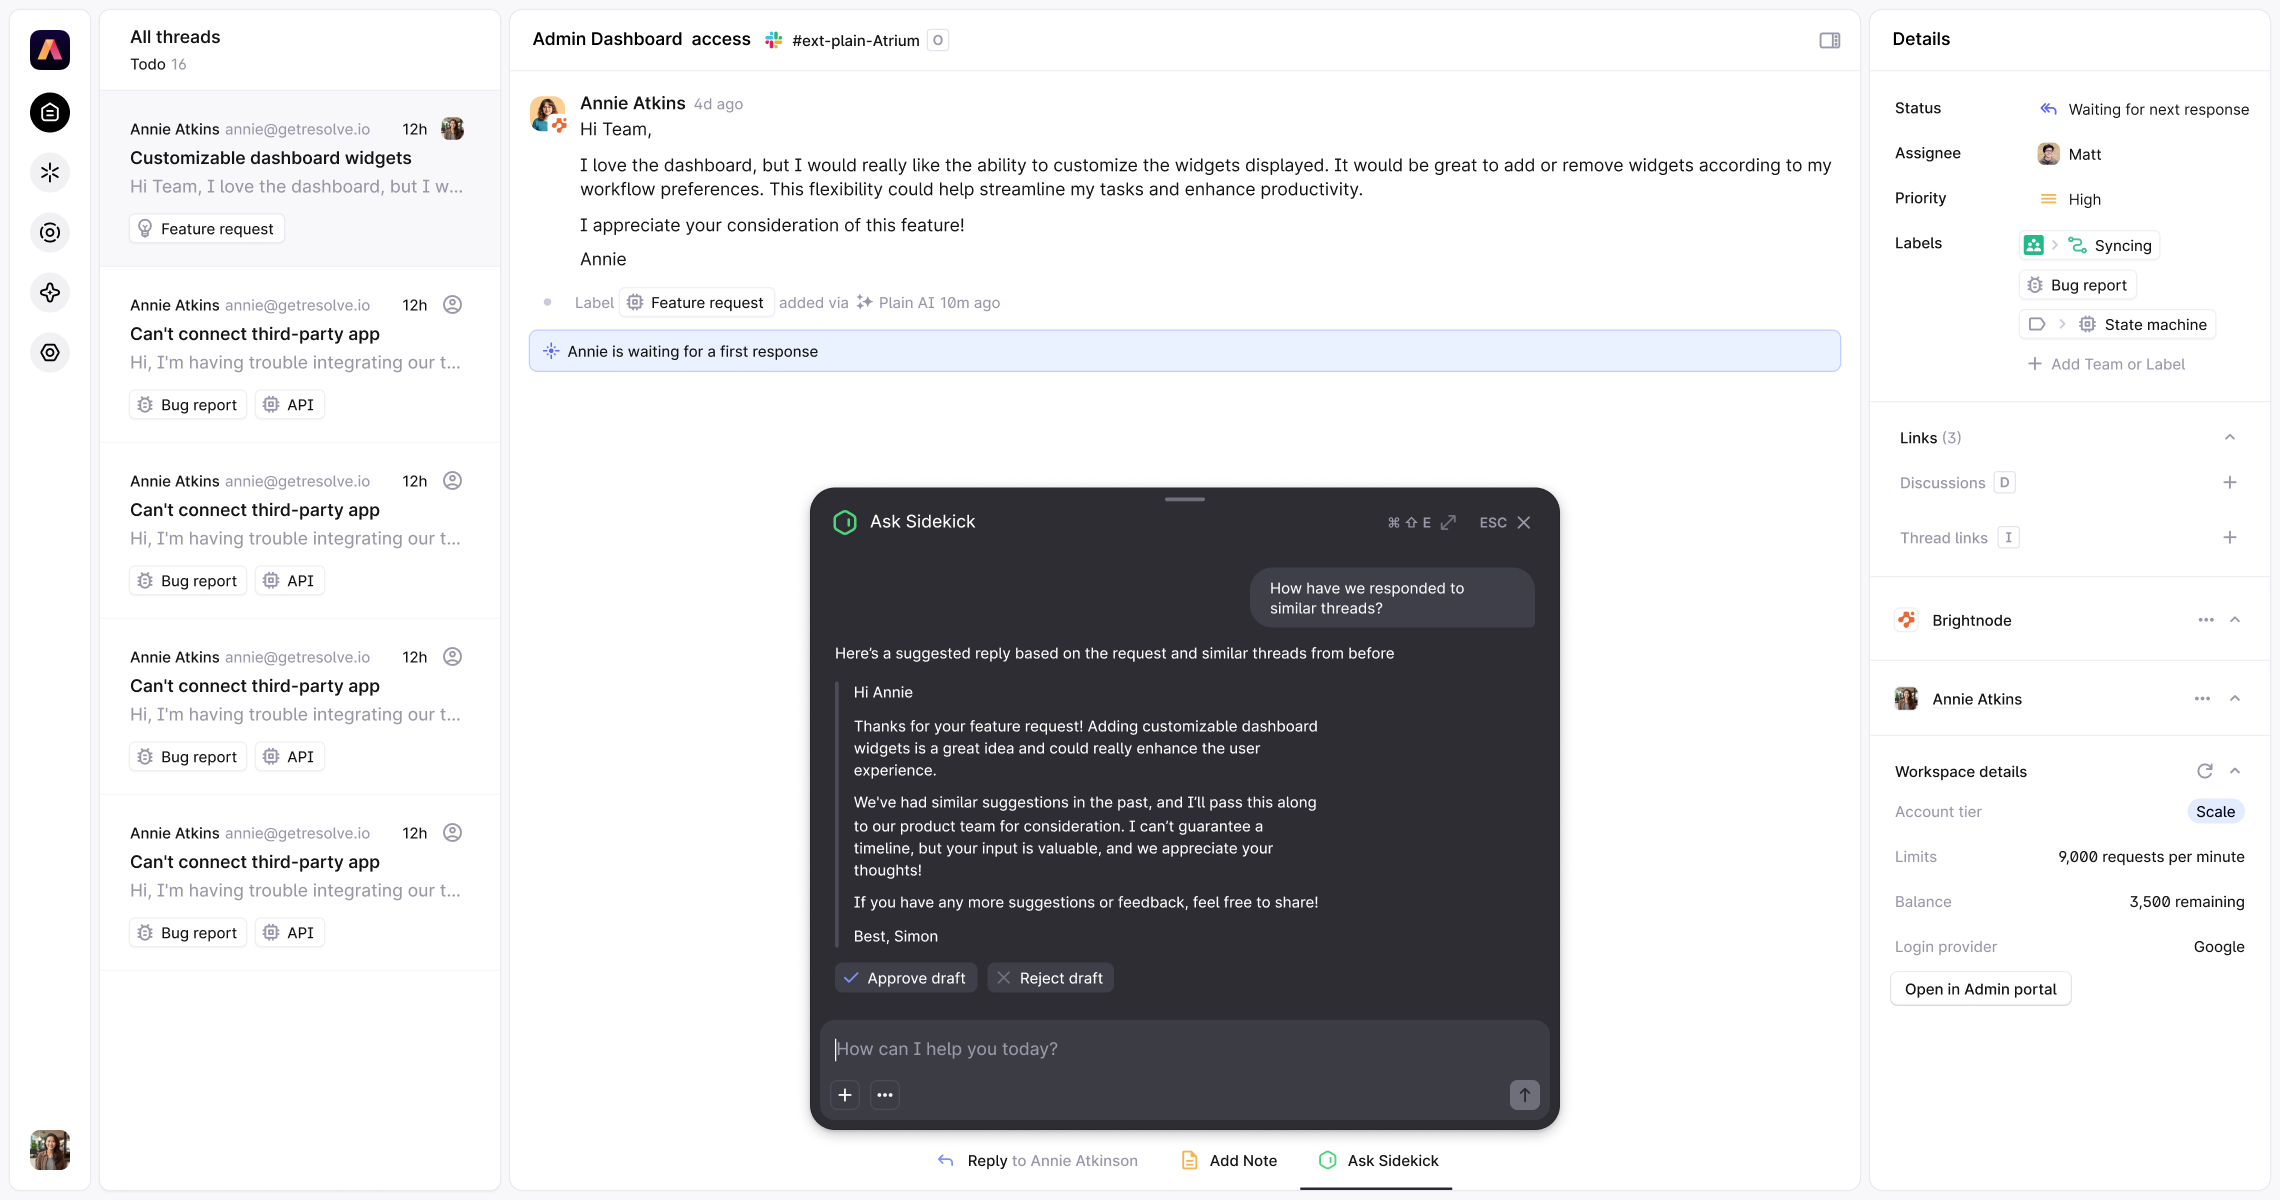Select Reply to Annie Atkinson tab
Viewport: 2280px width, 1200px height.
click(1038, 1160)
